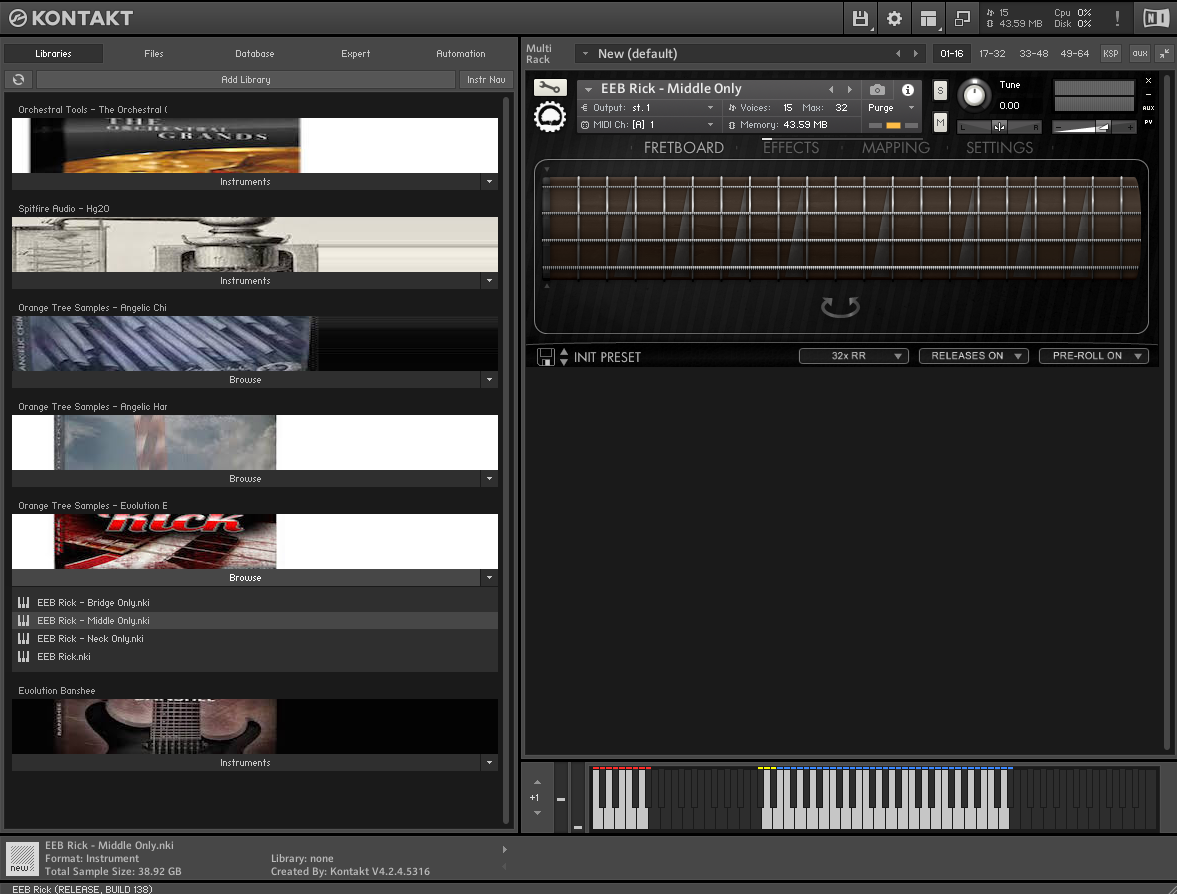The width and height of the screenshot is (1177, 894).
Task: Click Browse button under Angelic Chi
Action: coord(245,380)
